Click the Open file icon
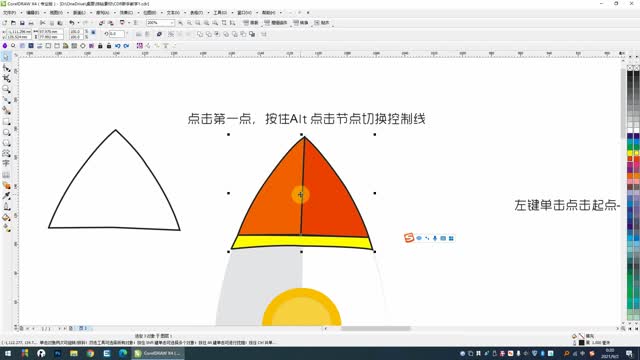The height and width of the screenshot is (360, 640). pos(13,23)
